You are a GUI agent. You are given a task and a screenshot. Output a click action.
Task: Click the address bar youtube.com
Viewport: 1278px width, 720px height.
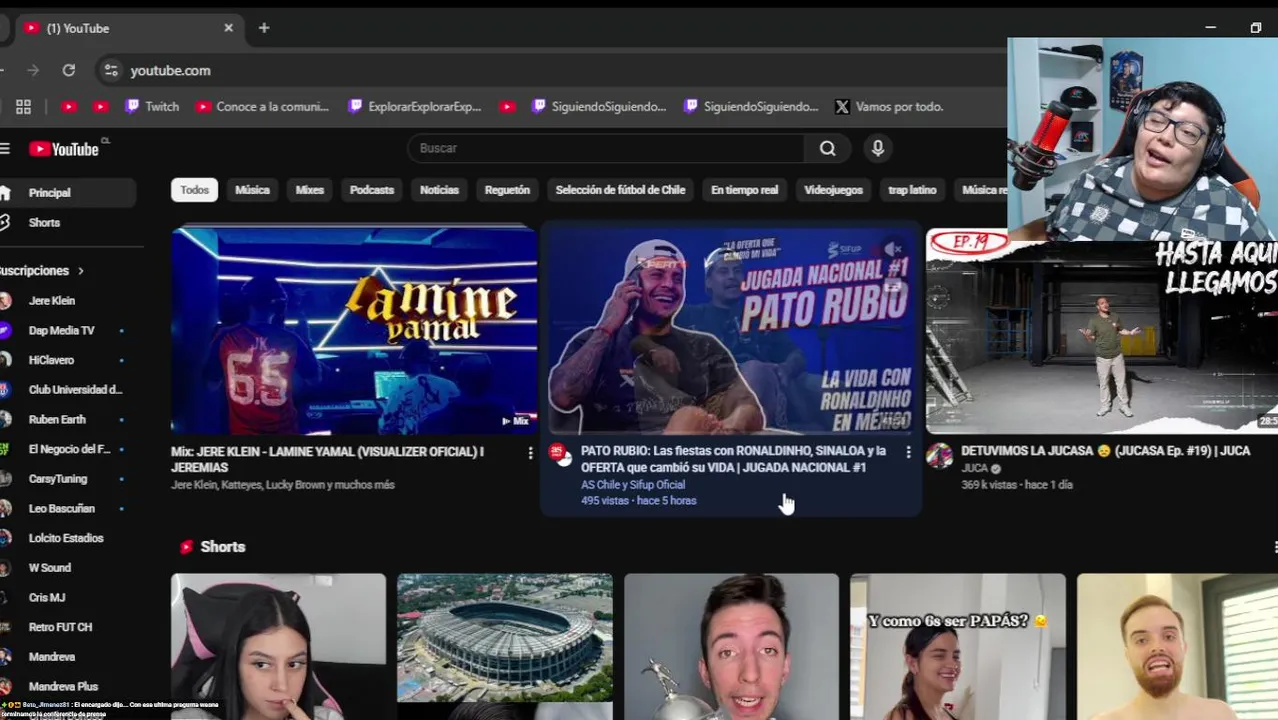point(170,70)
